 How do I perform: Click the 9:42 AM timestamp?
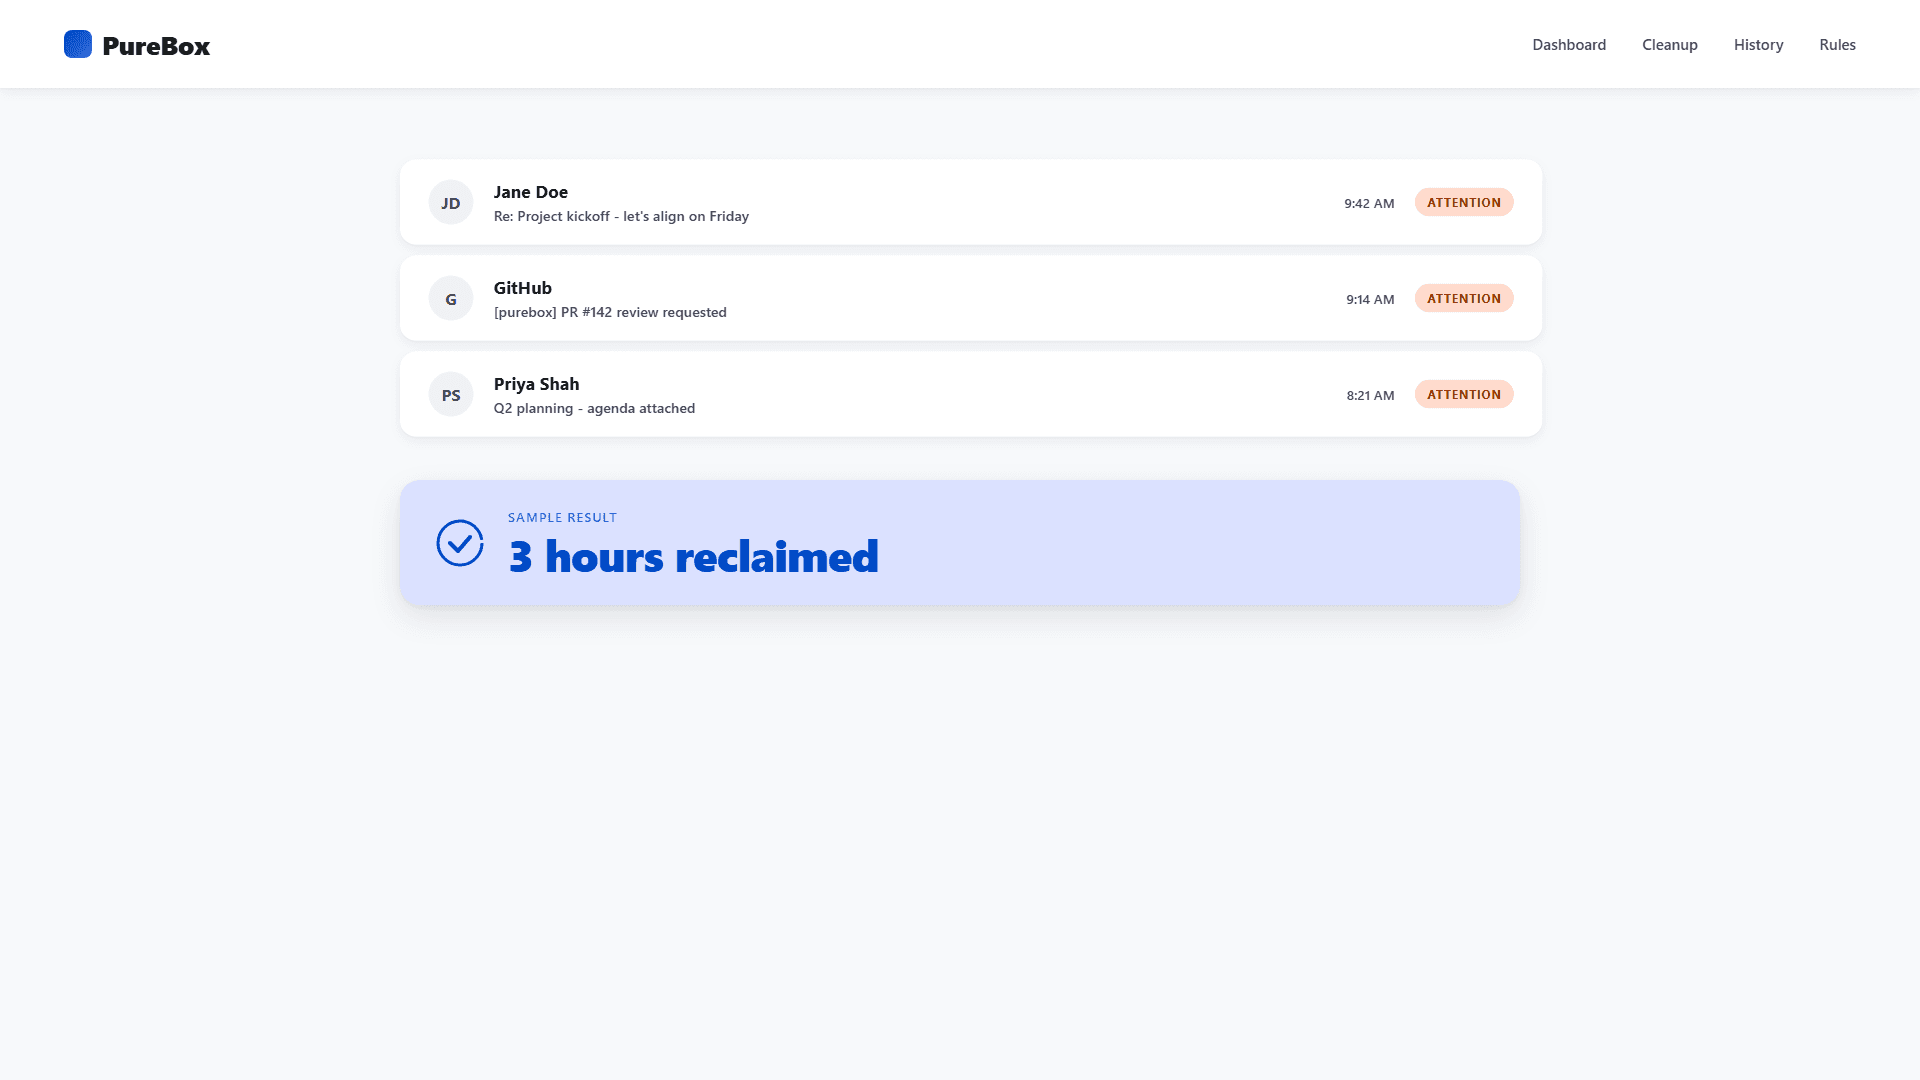1369,203
